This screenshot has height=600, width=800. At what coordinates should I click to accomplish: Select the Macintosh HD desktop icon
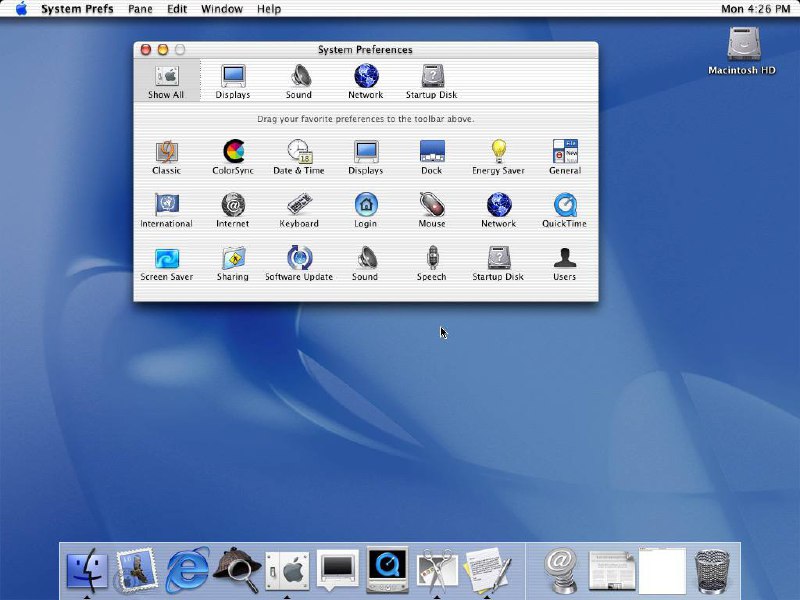point(743,51)
